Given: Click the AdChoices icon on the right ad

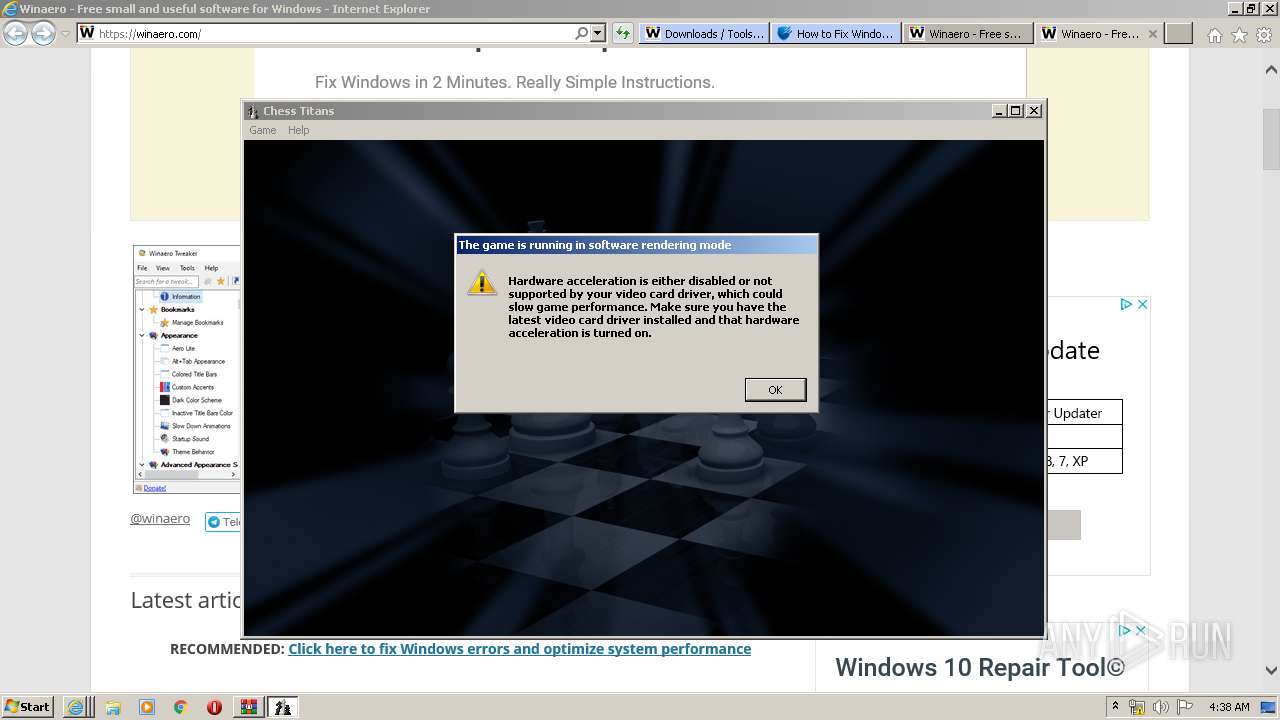Looking at the screenshot, I should tap(1126, 304).
